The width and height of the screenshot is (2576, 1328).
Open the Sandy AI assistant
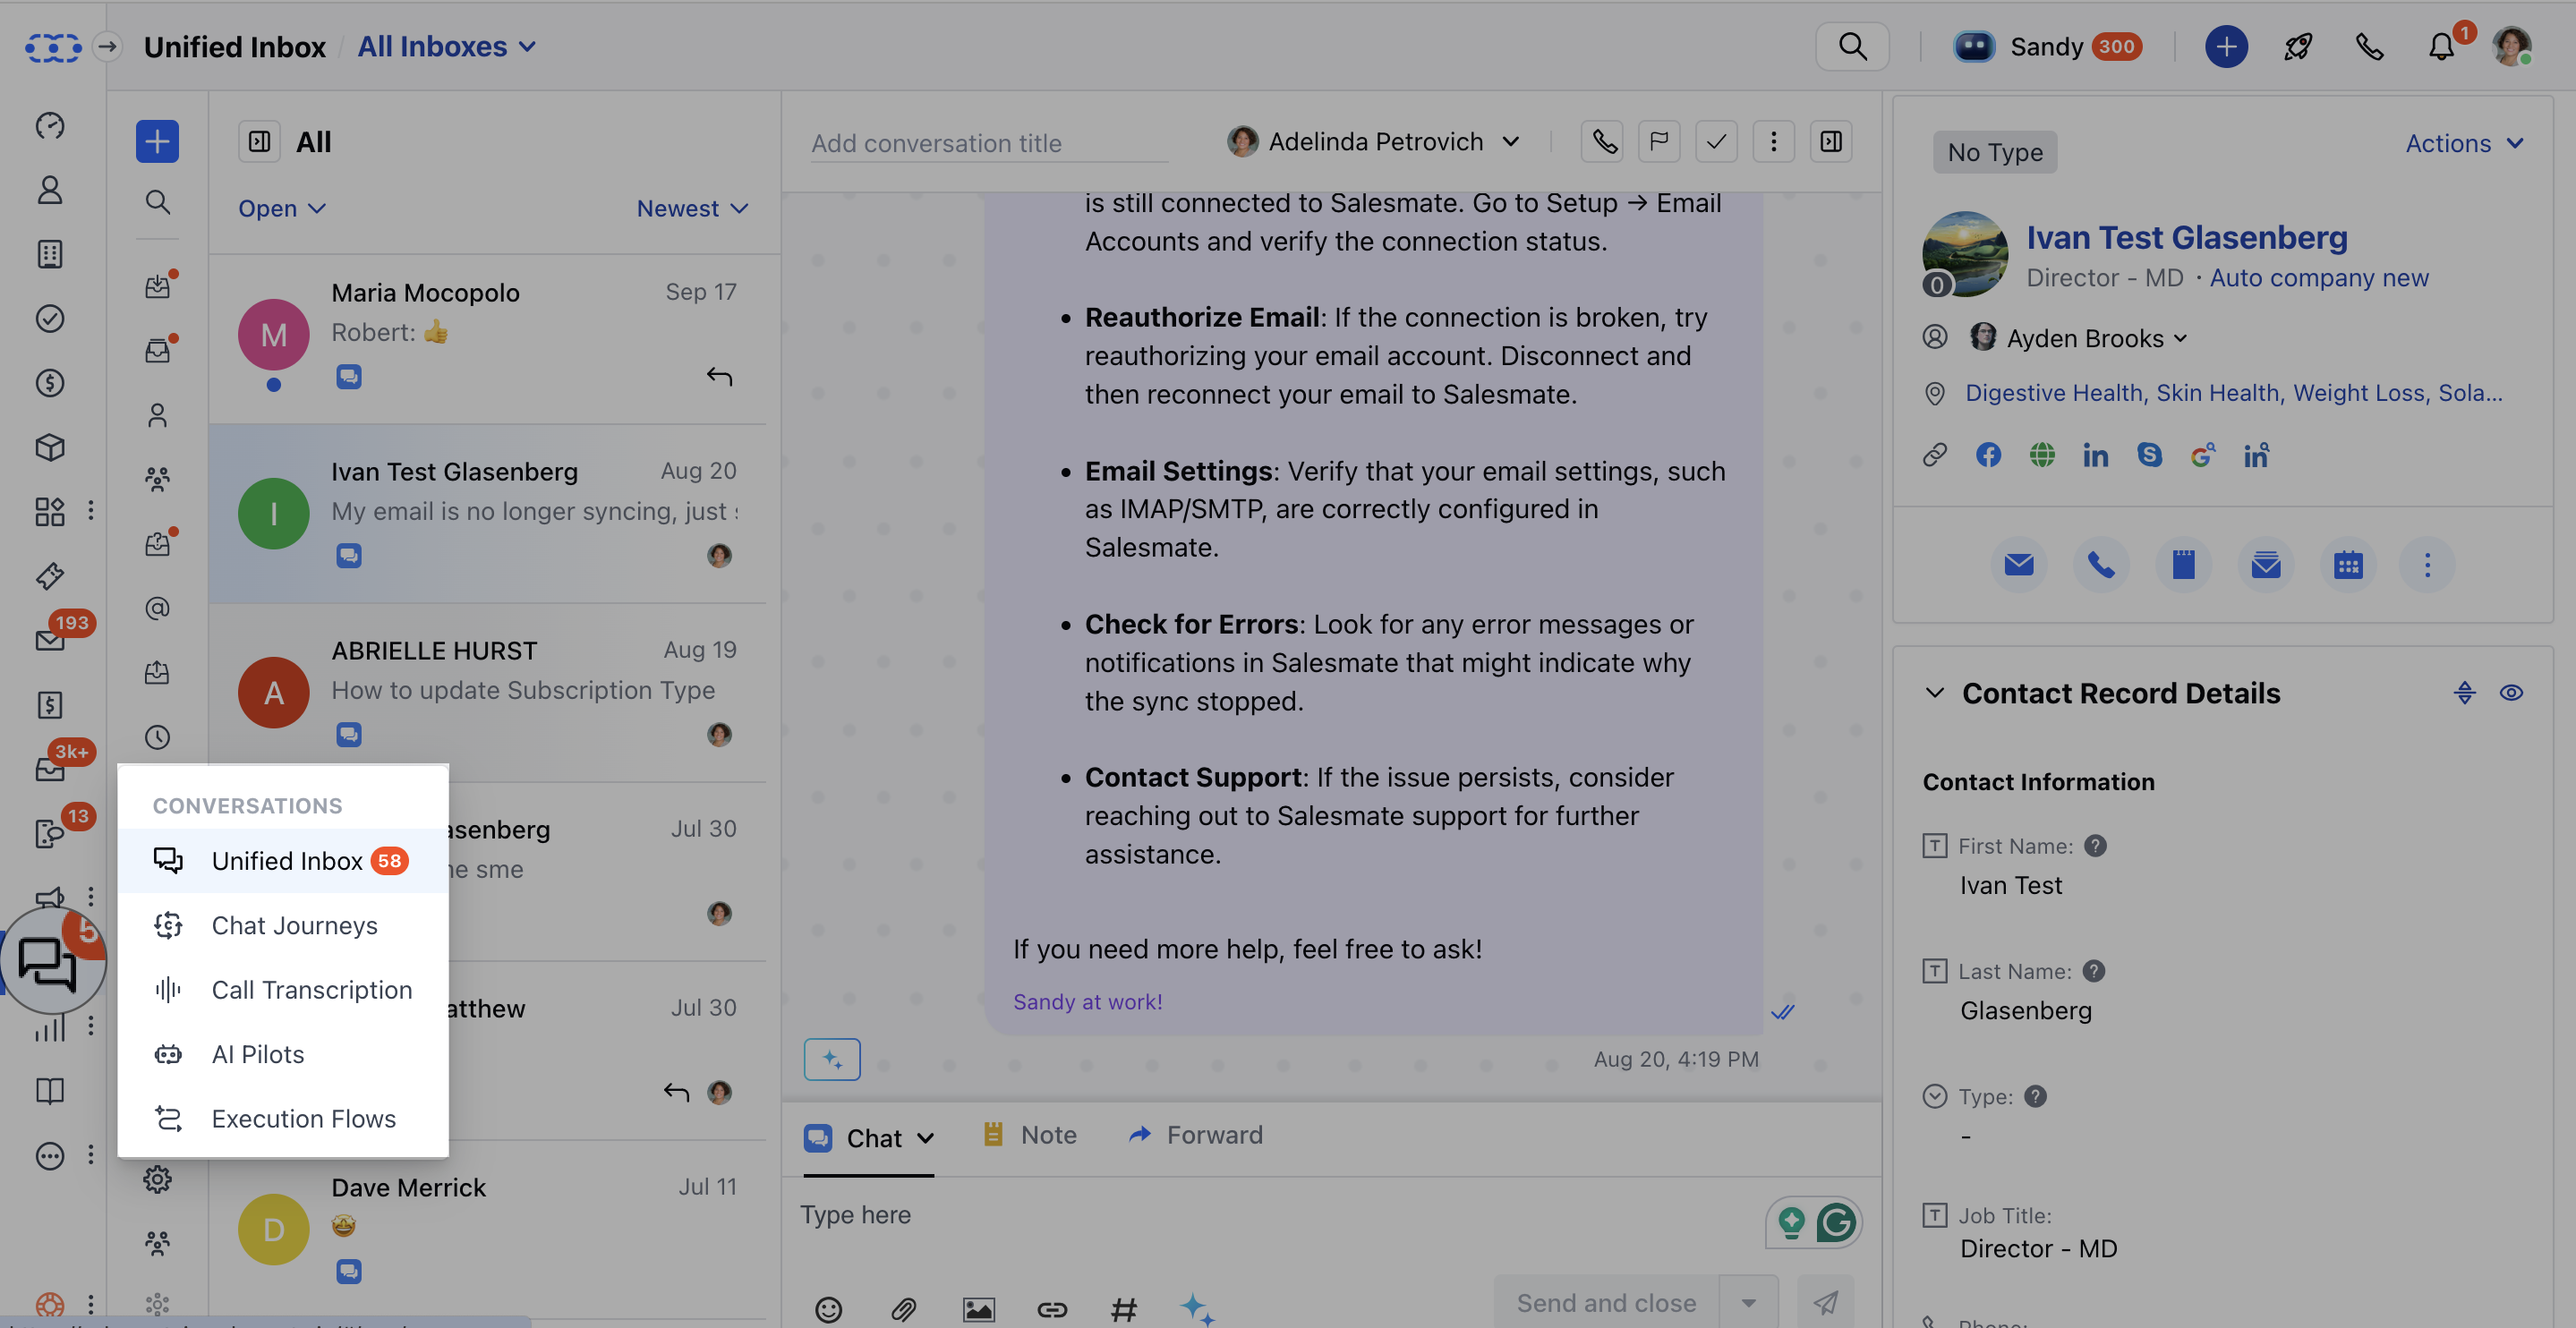click(2048, 47)
